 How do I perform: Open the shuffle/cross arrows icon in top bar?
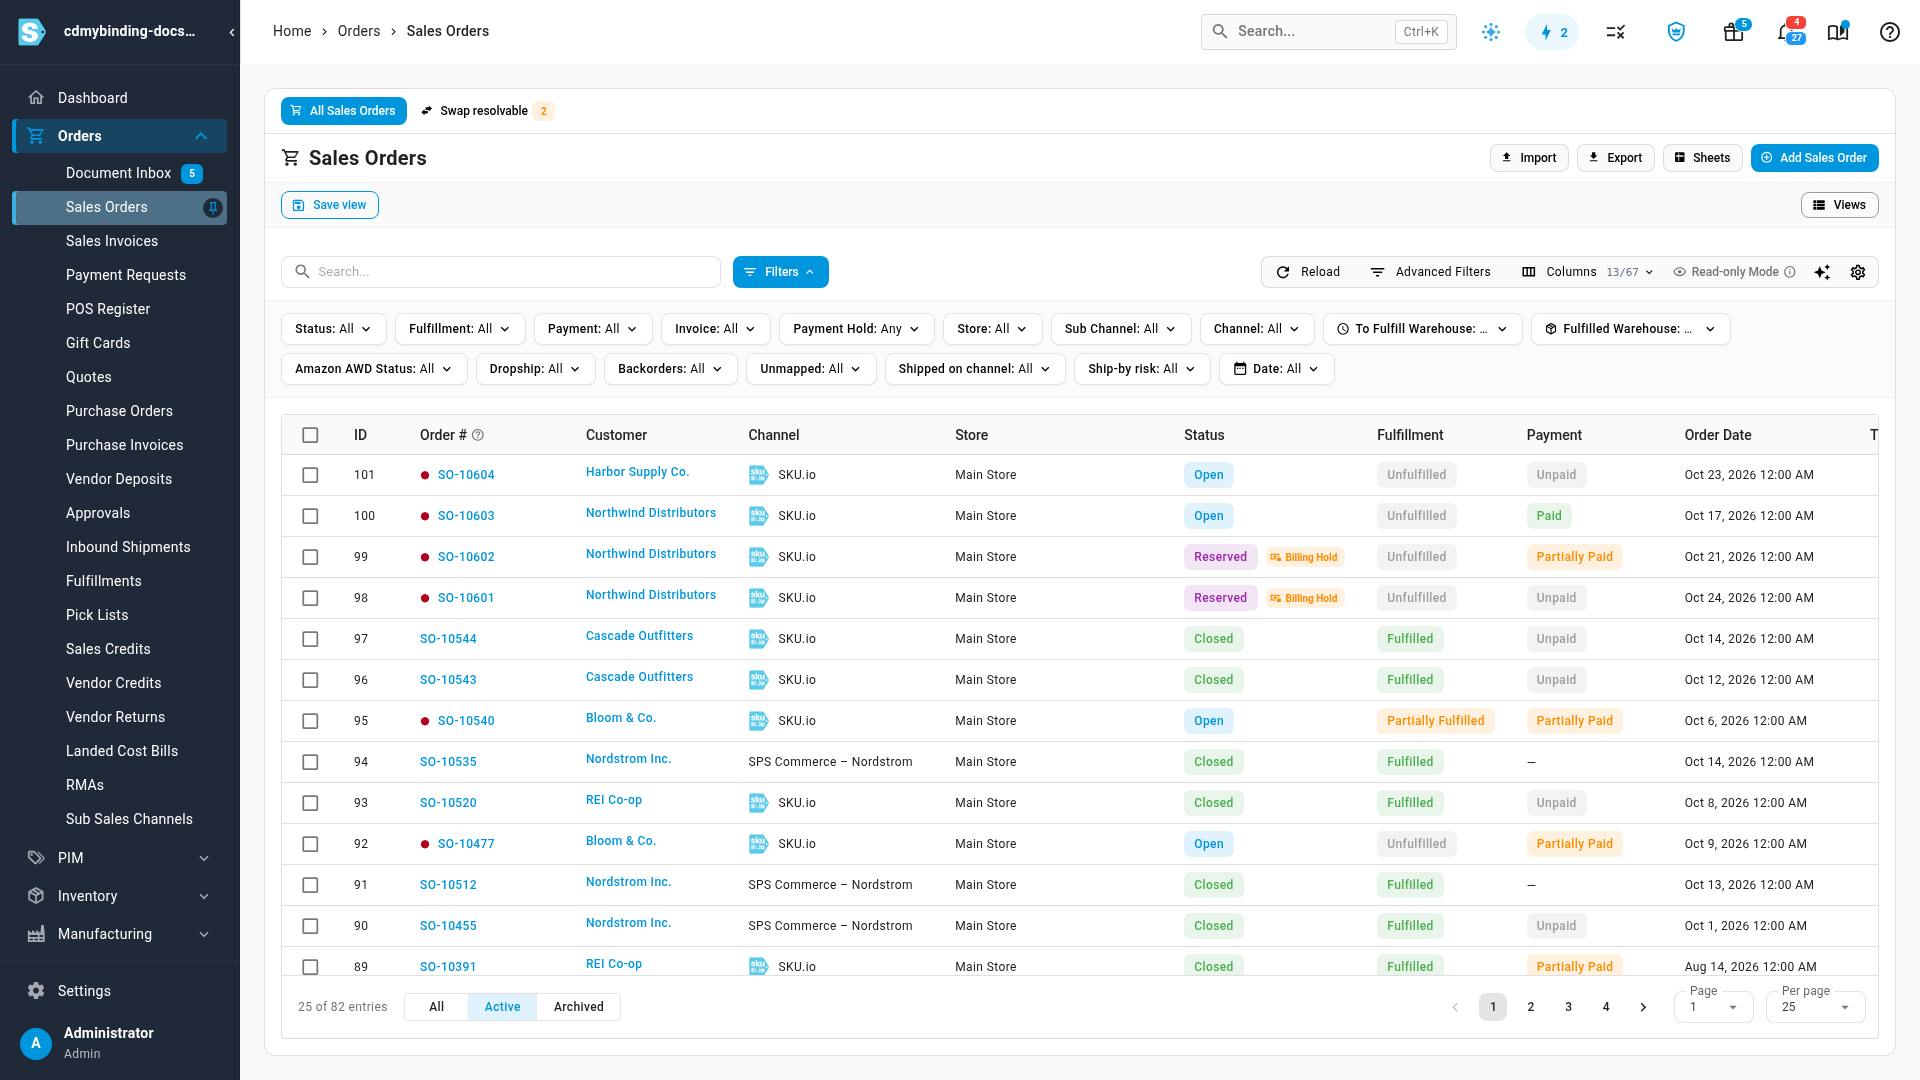pyautogui.click(x=1616, y=32)
